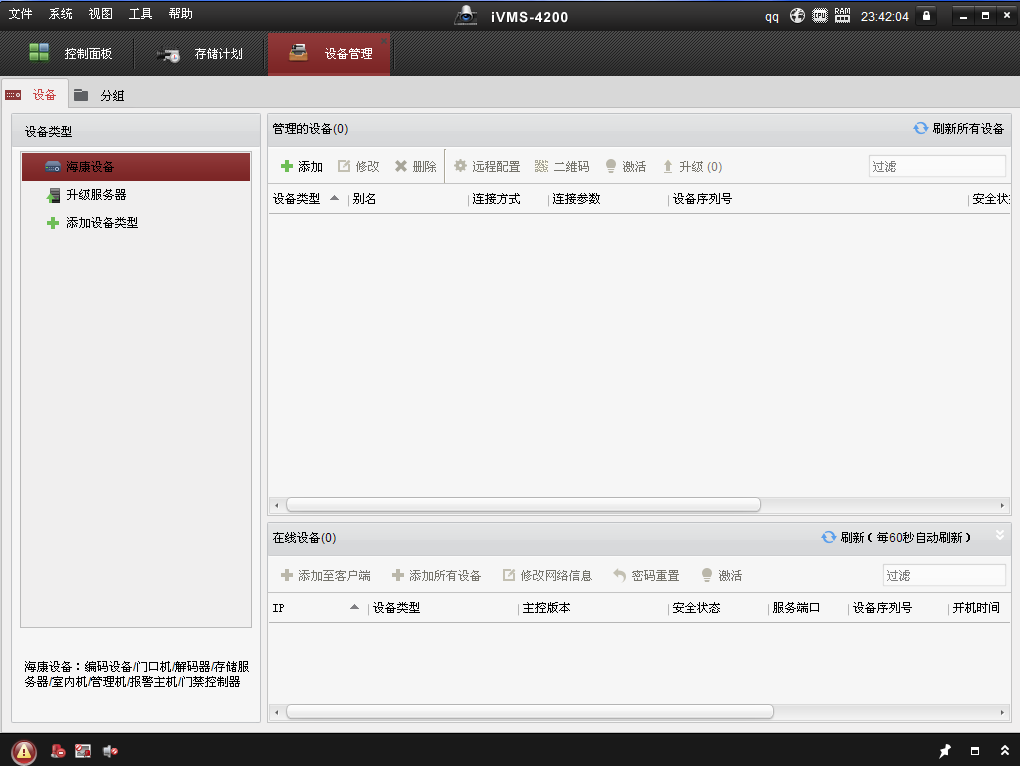This screenshot has width=1020, height=766.
Task: Open the 帮助 menu
Action: click(180, 14)
